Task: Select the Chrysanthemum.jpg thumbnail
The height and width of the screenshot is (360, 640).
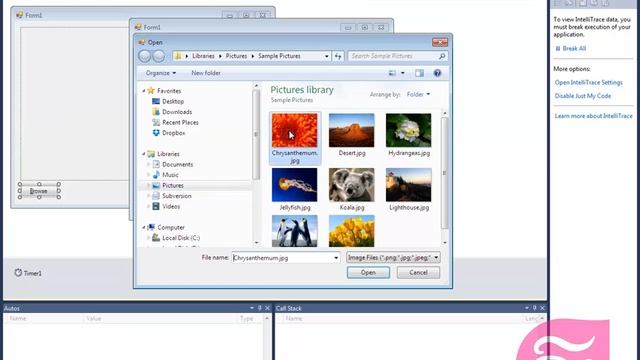Action: tap(294, 130)
